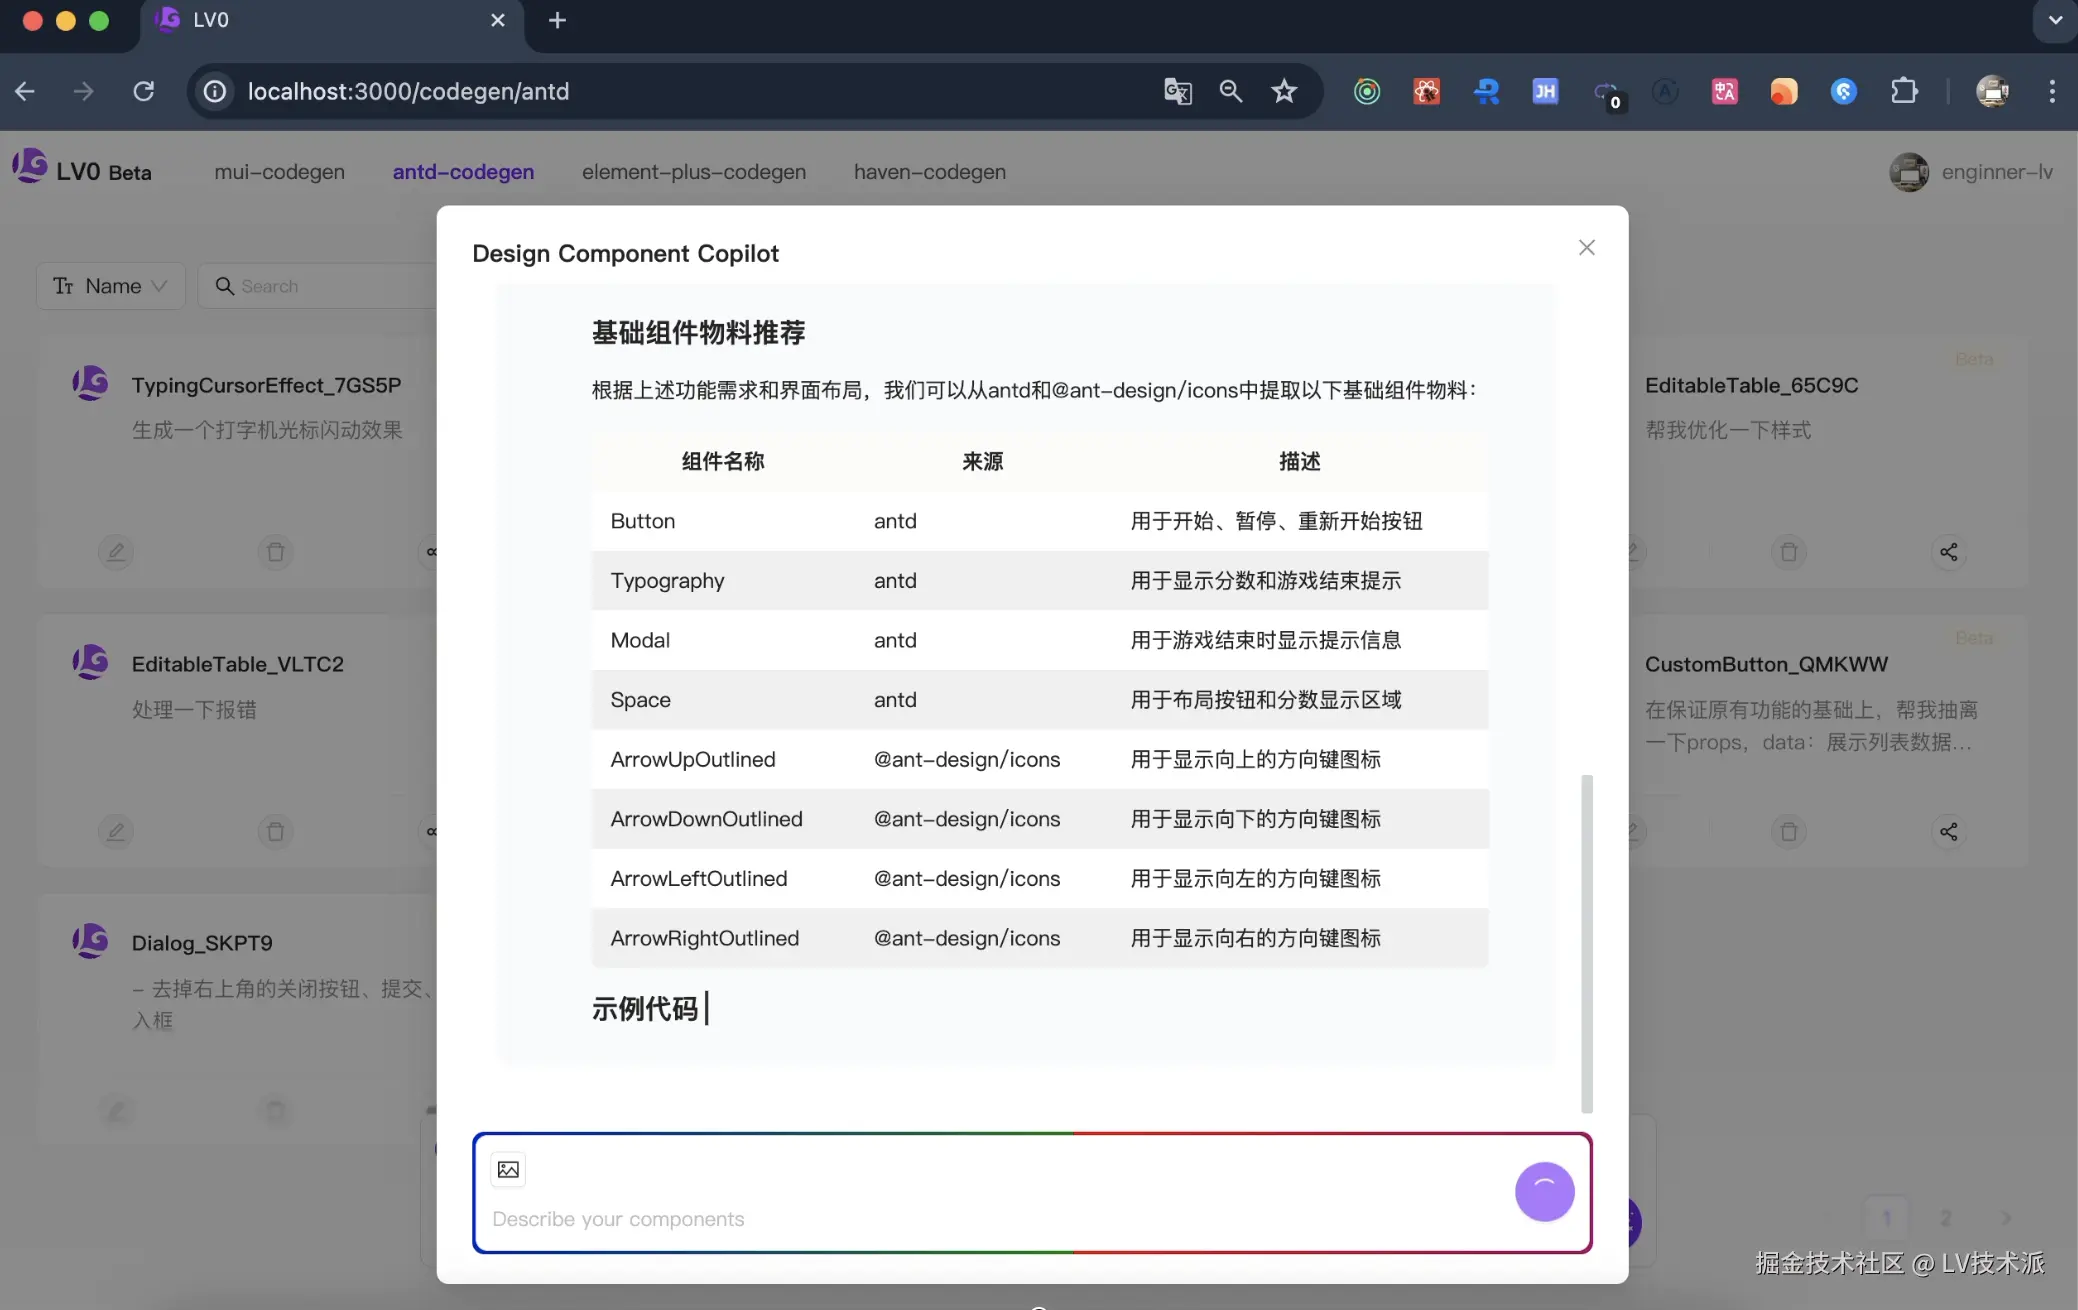Open the browser tab list chevron
Viewport: 2078px width, 1310px height.
[x=2055, y=20]
